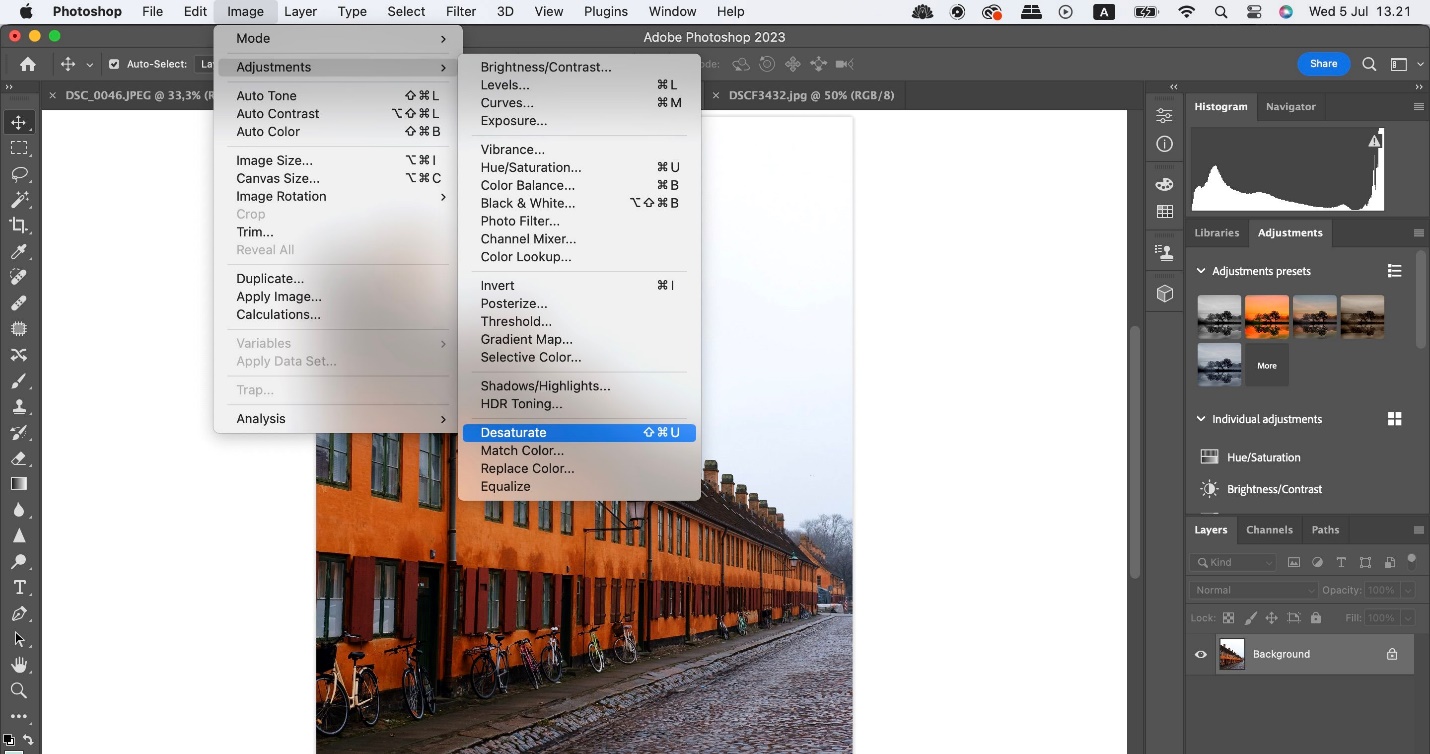Image resolution: width=1430 pixels, height=754 pixels.
Task: Collapse the Adjustments presets section
Action: (1201, 271)
